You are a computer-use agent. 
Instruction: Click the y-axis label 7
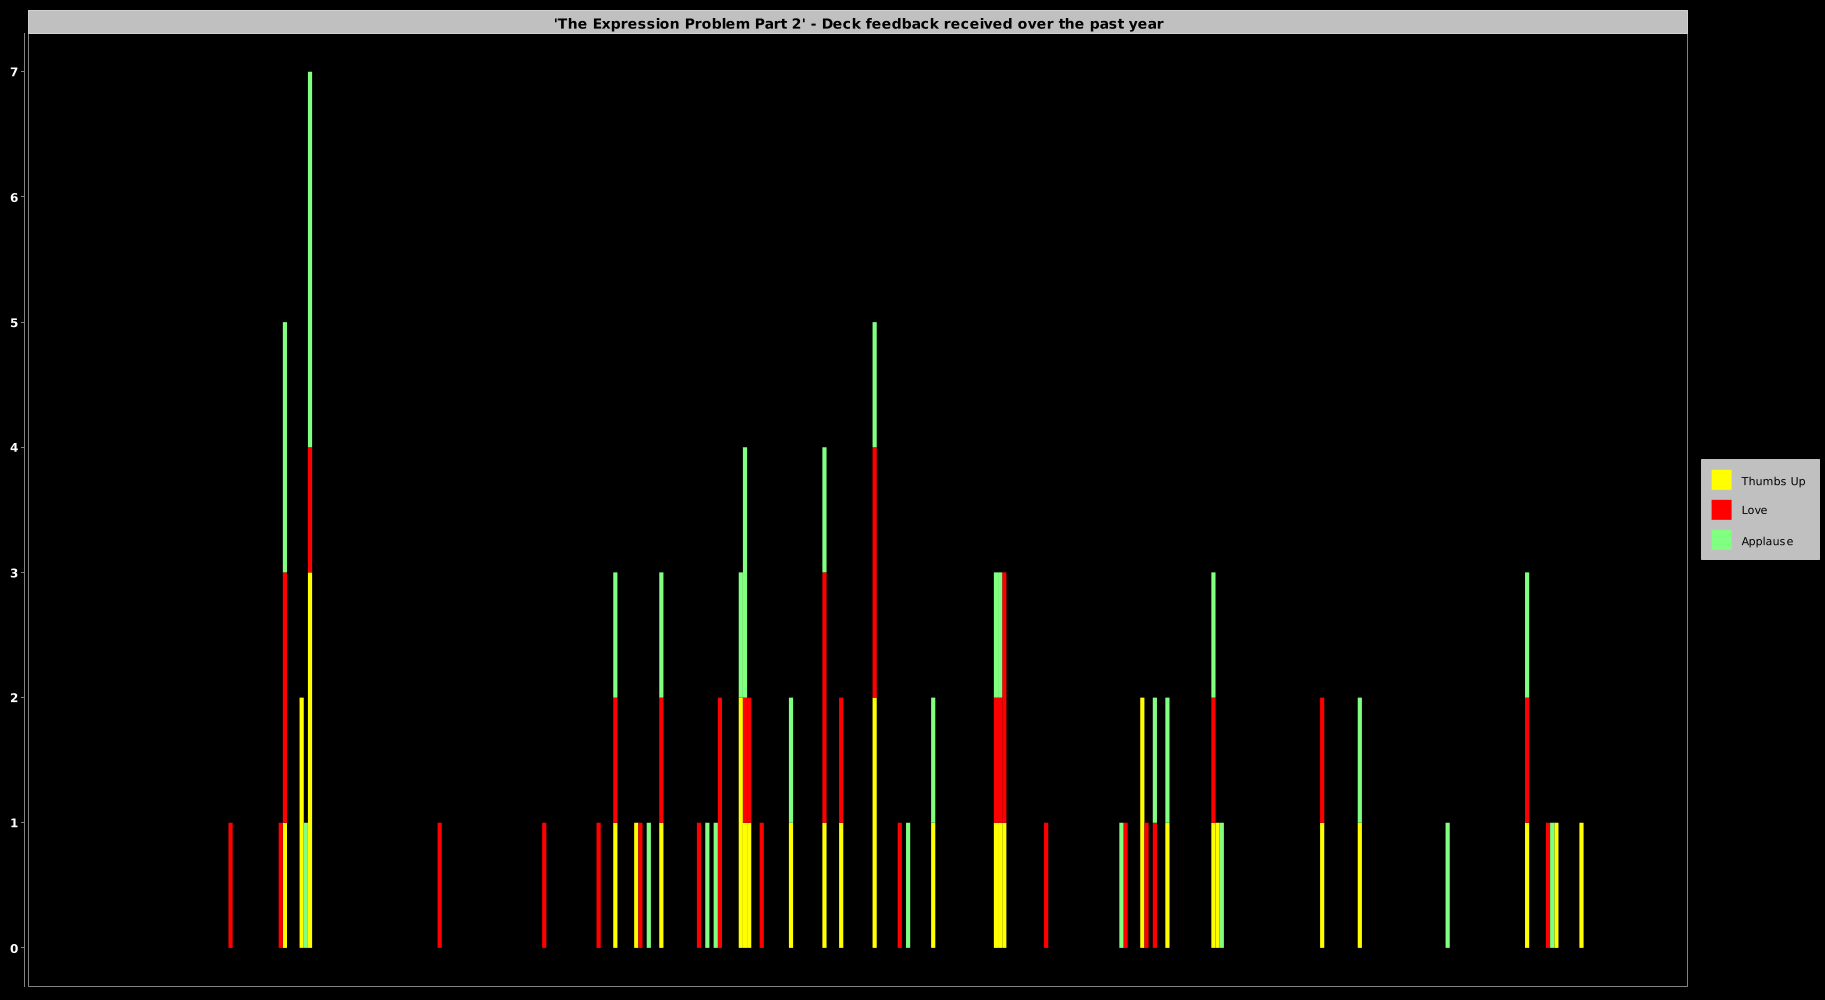(x=15, y=72)
